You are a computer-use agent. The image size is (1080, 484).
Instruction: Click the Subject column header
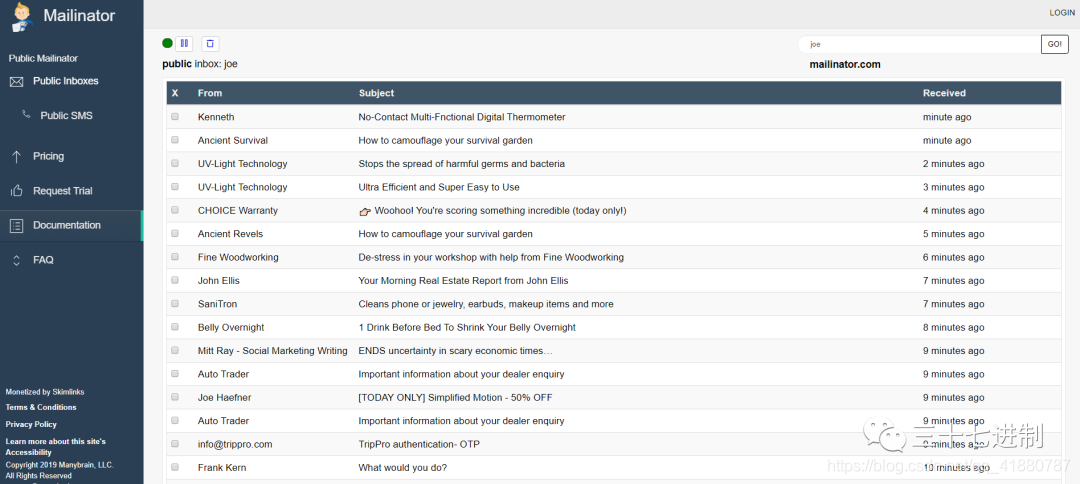(377, 93)
